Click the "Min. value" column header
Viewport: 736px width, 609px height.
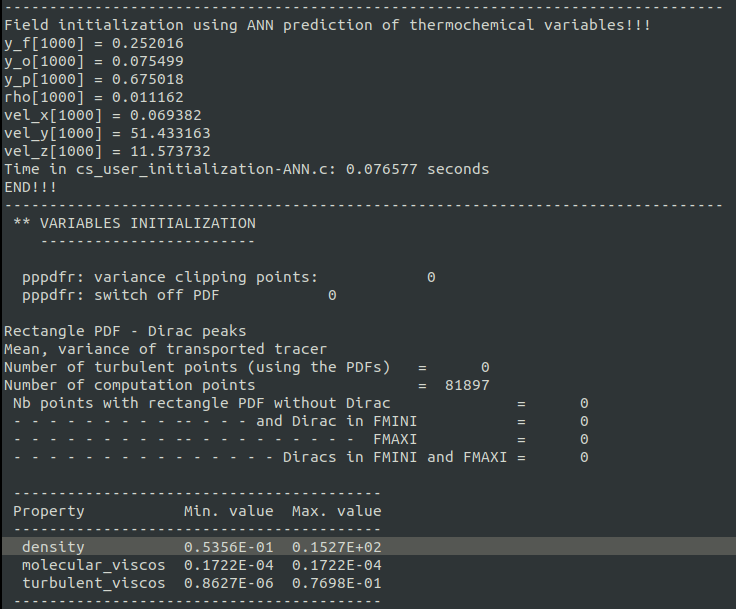point(228,511)
